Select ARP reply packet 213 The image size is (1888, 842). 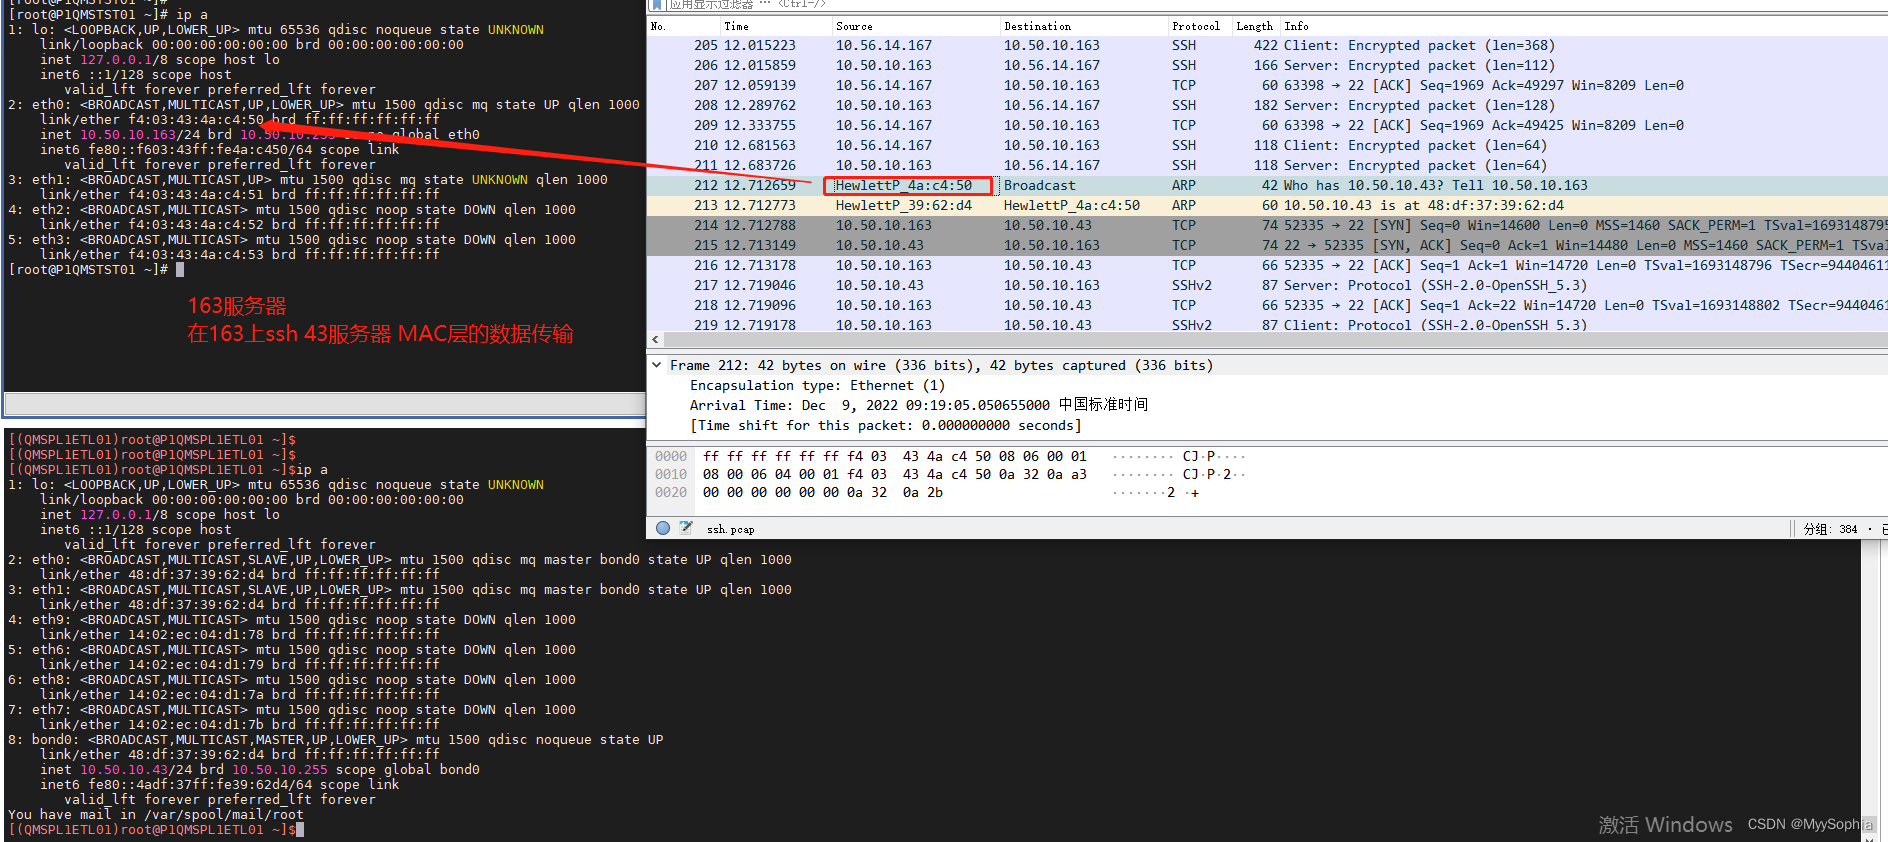(1267, 205)
